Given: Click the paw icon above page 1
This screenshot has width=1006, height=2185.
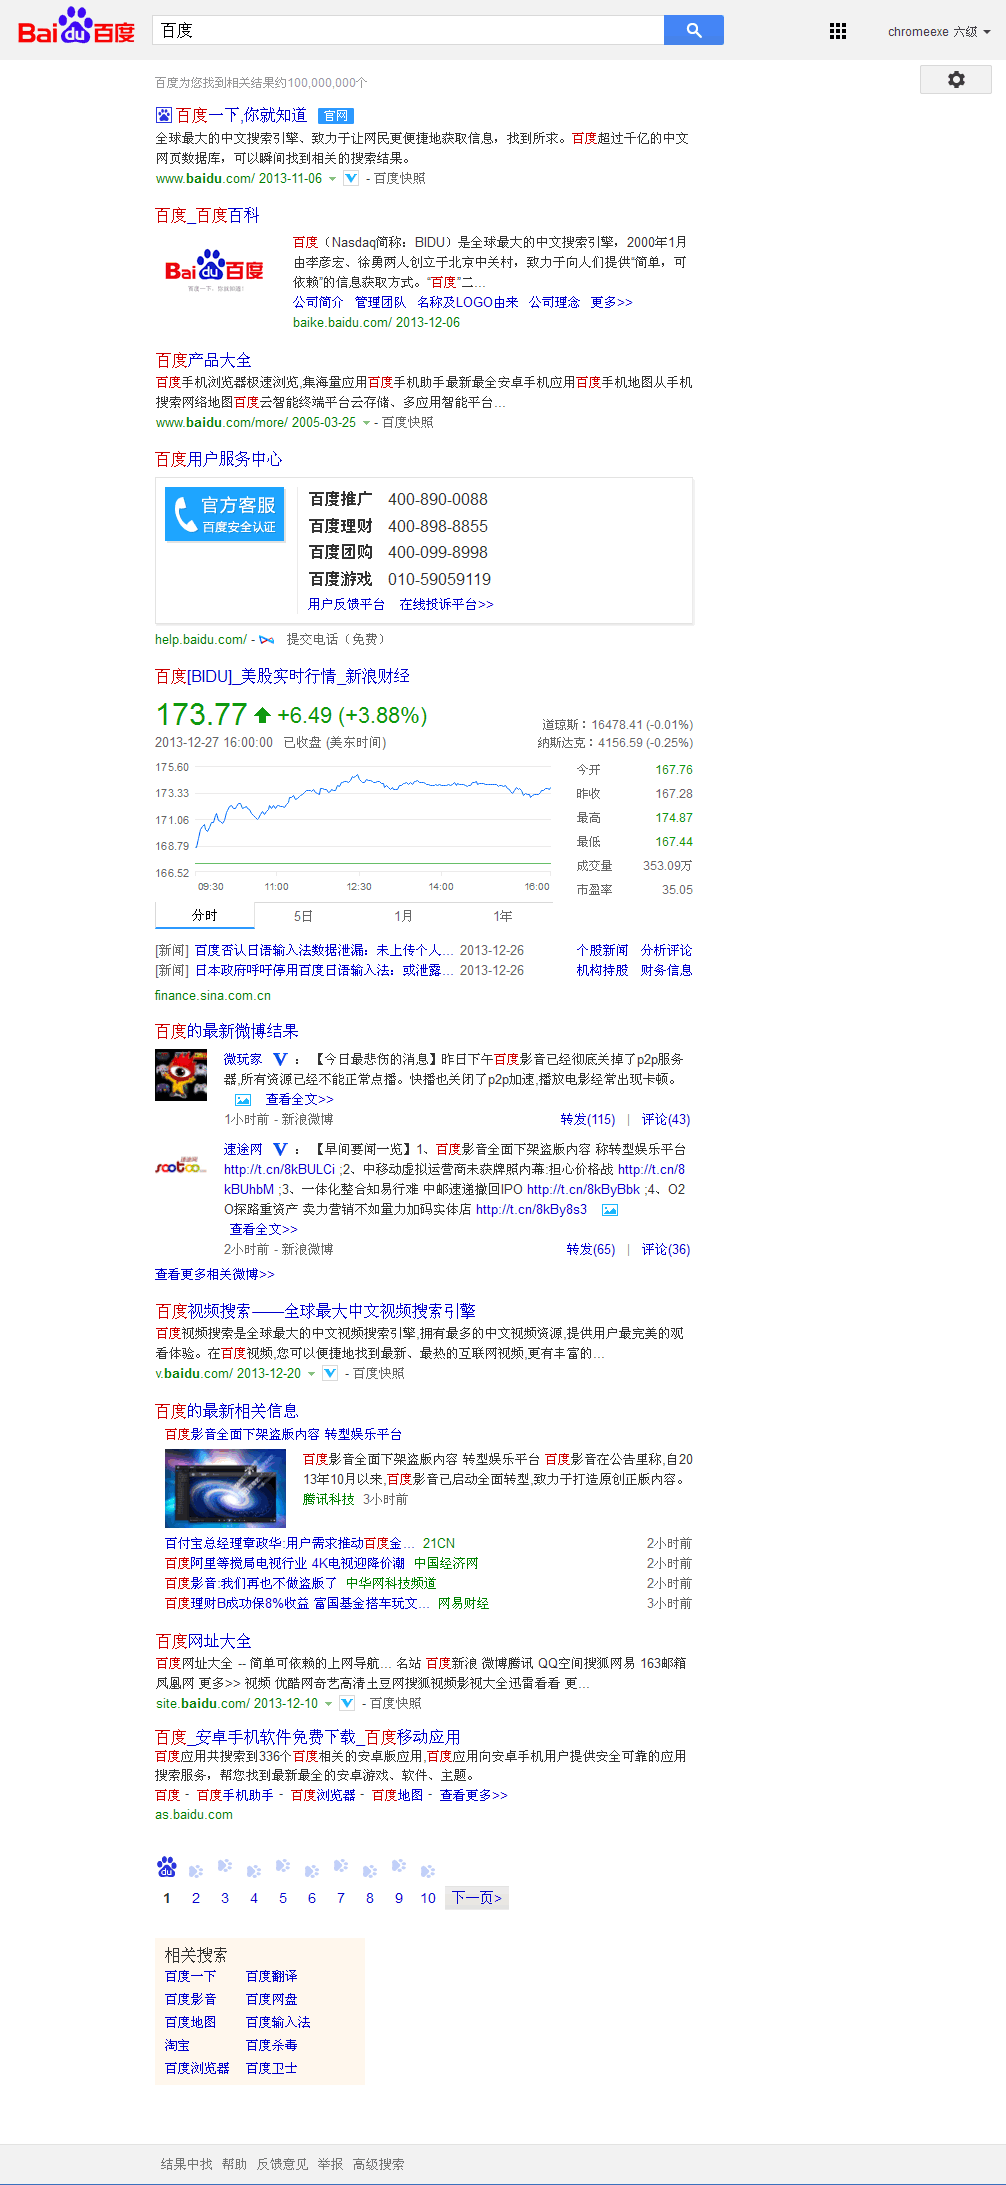Looking at the screenshot, I should pos(167,1867).
